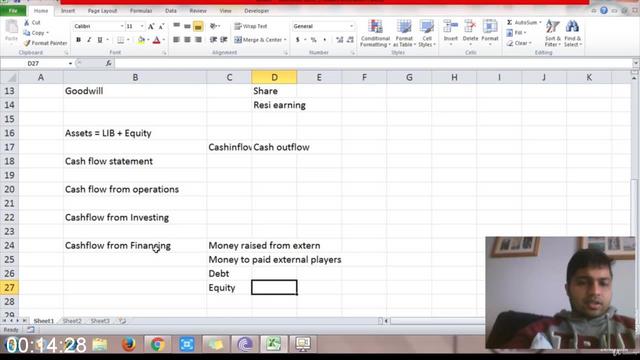The height and width of the screenshot is (360, 640).
Task: Click the AutoSum button
Action: (524, 22)
